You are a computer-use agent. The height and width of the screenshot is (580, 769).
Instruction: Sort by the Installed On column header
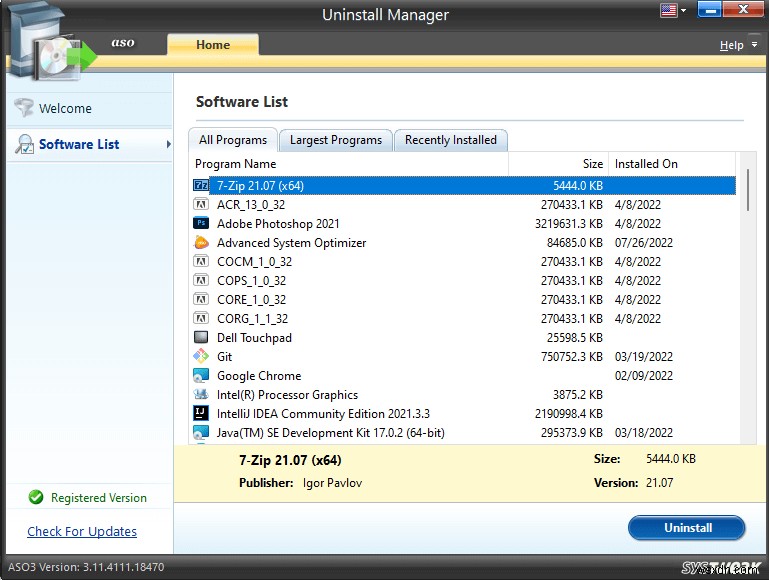(671, 164)
